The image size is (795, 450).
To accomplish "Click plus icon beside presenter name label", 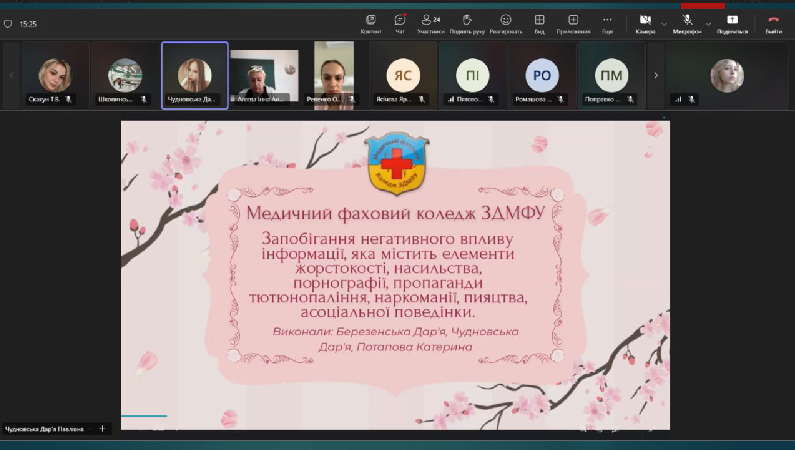I will [102, 429].
